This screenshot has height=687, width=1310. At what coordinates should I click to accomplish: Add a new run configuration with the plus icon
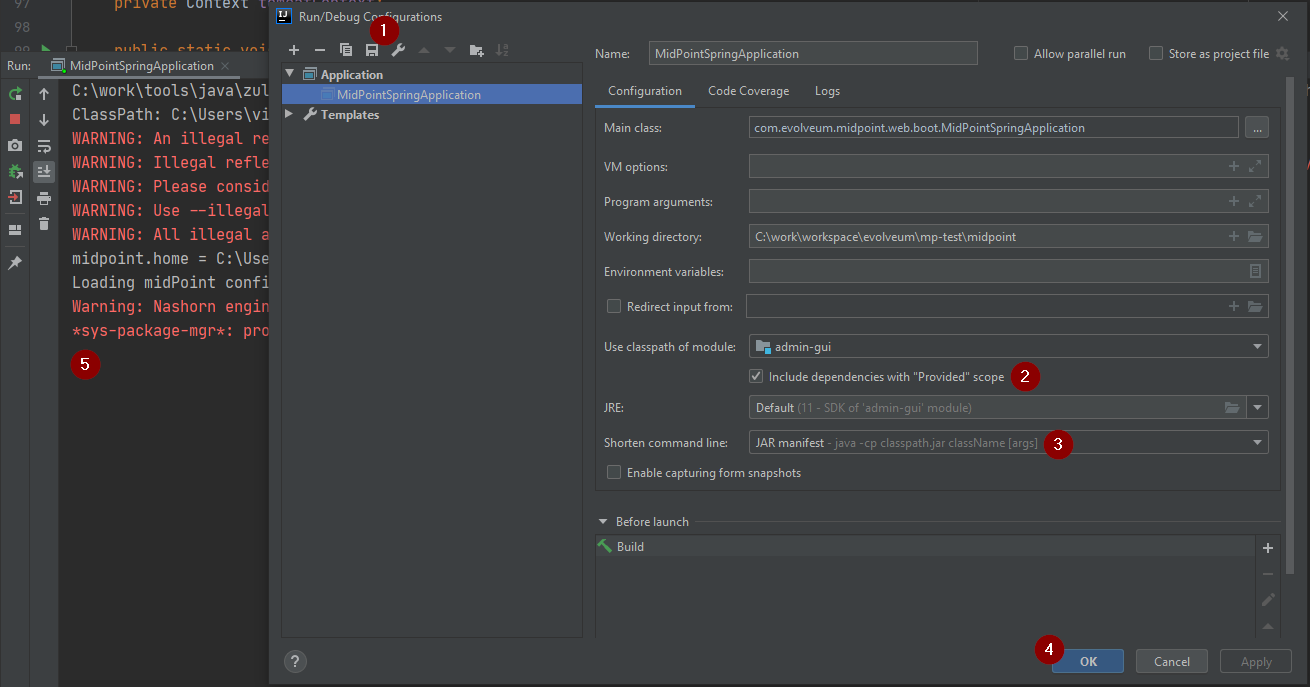[294, 49]
